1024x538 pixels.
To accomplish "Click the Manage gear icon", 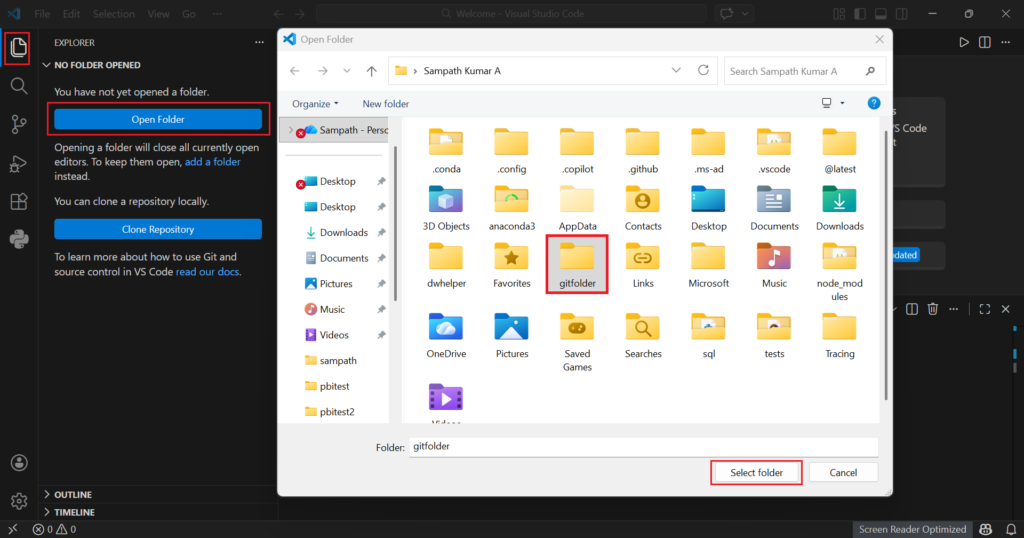I will tap(18, 501).
